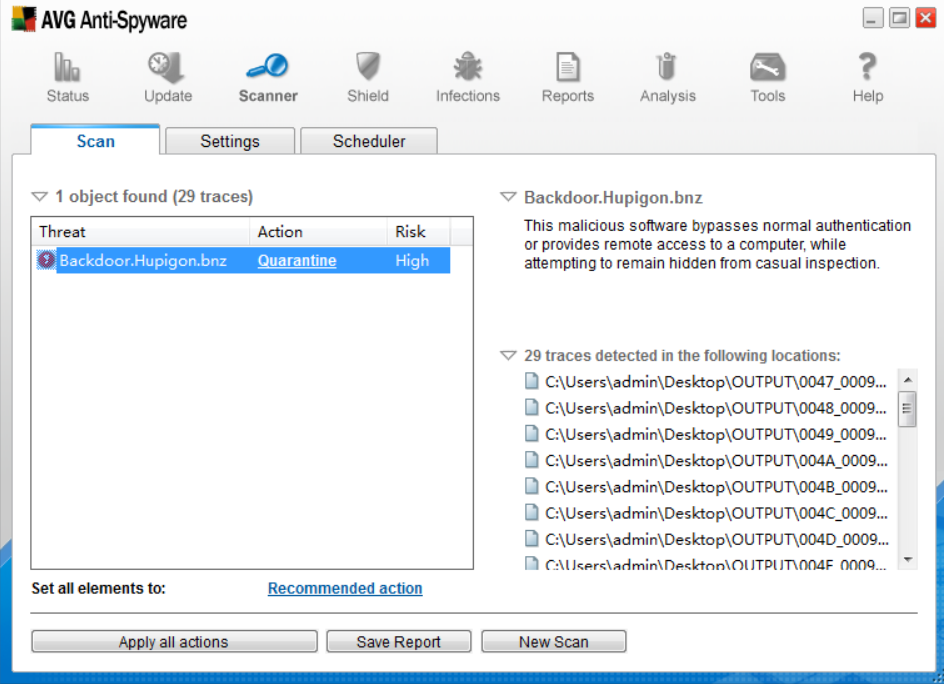The height and width of the screenshot is (684, 944).
Task: Maximize the AVG Anti-Spyware window
Action: [899, 18]
